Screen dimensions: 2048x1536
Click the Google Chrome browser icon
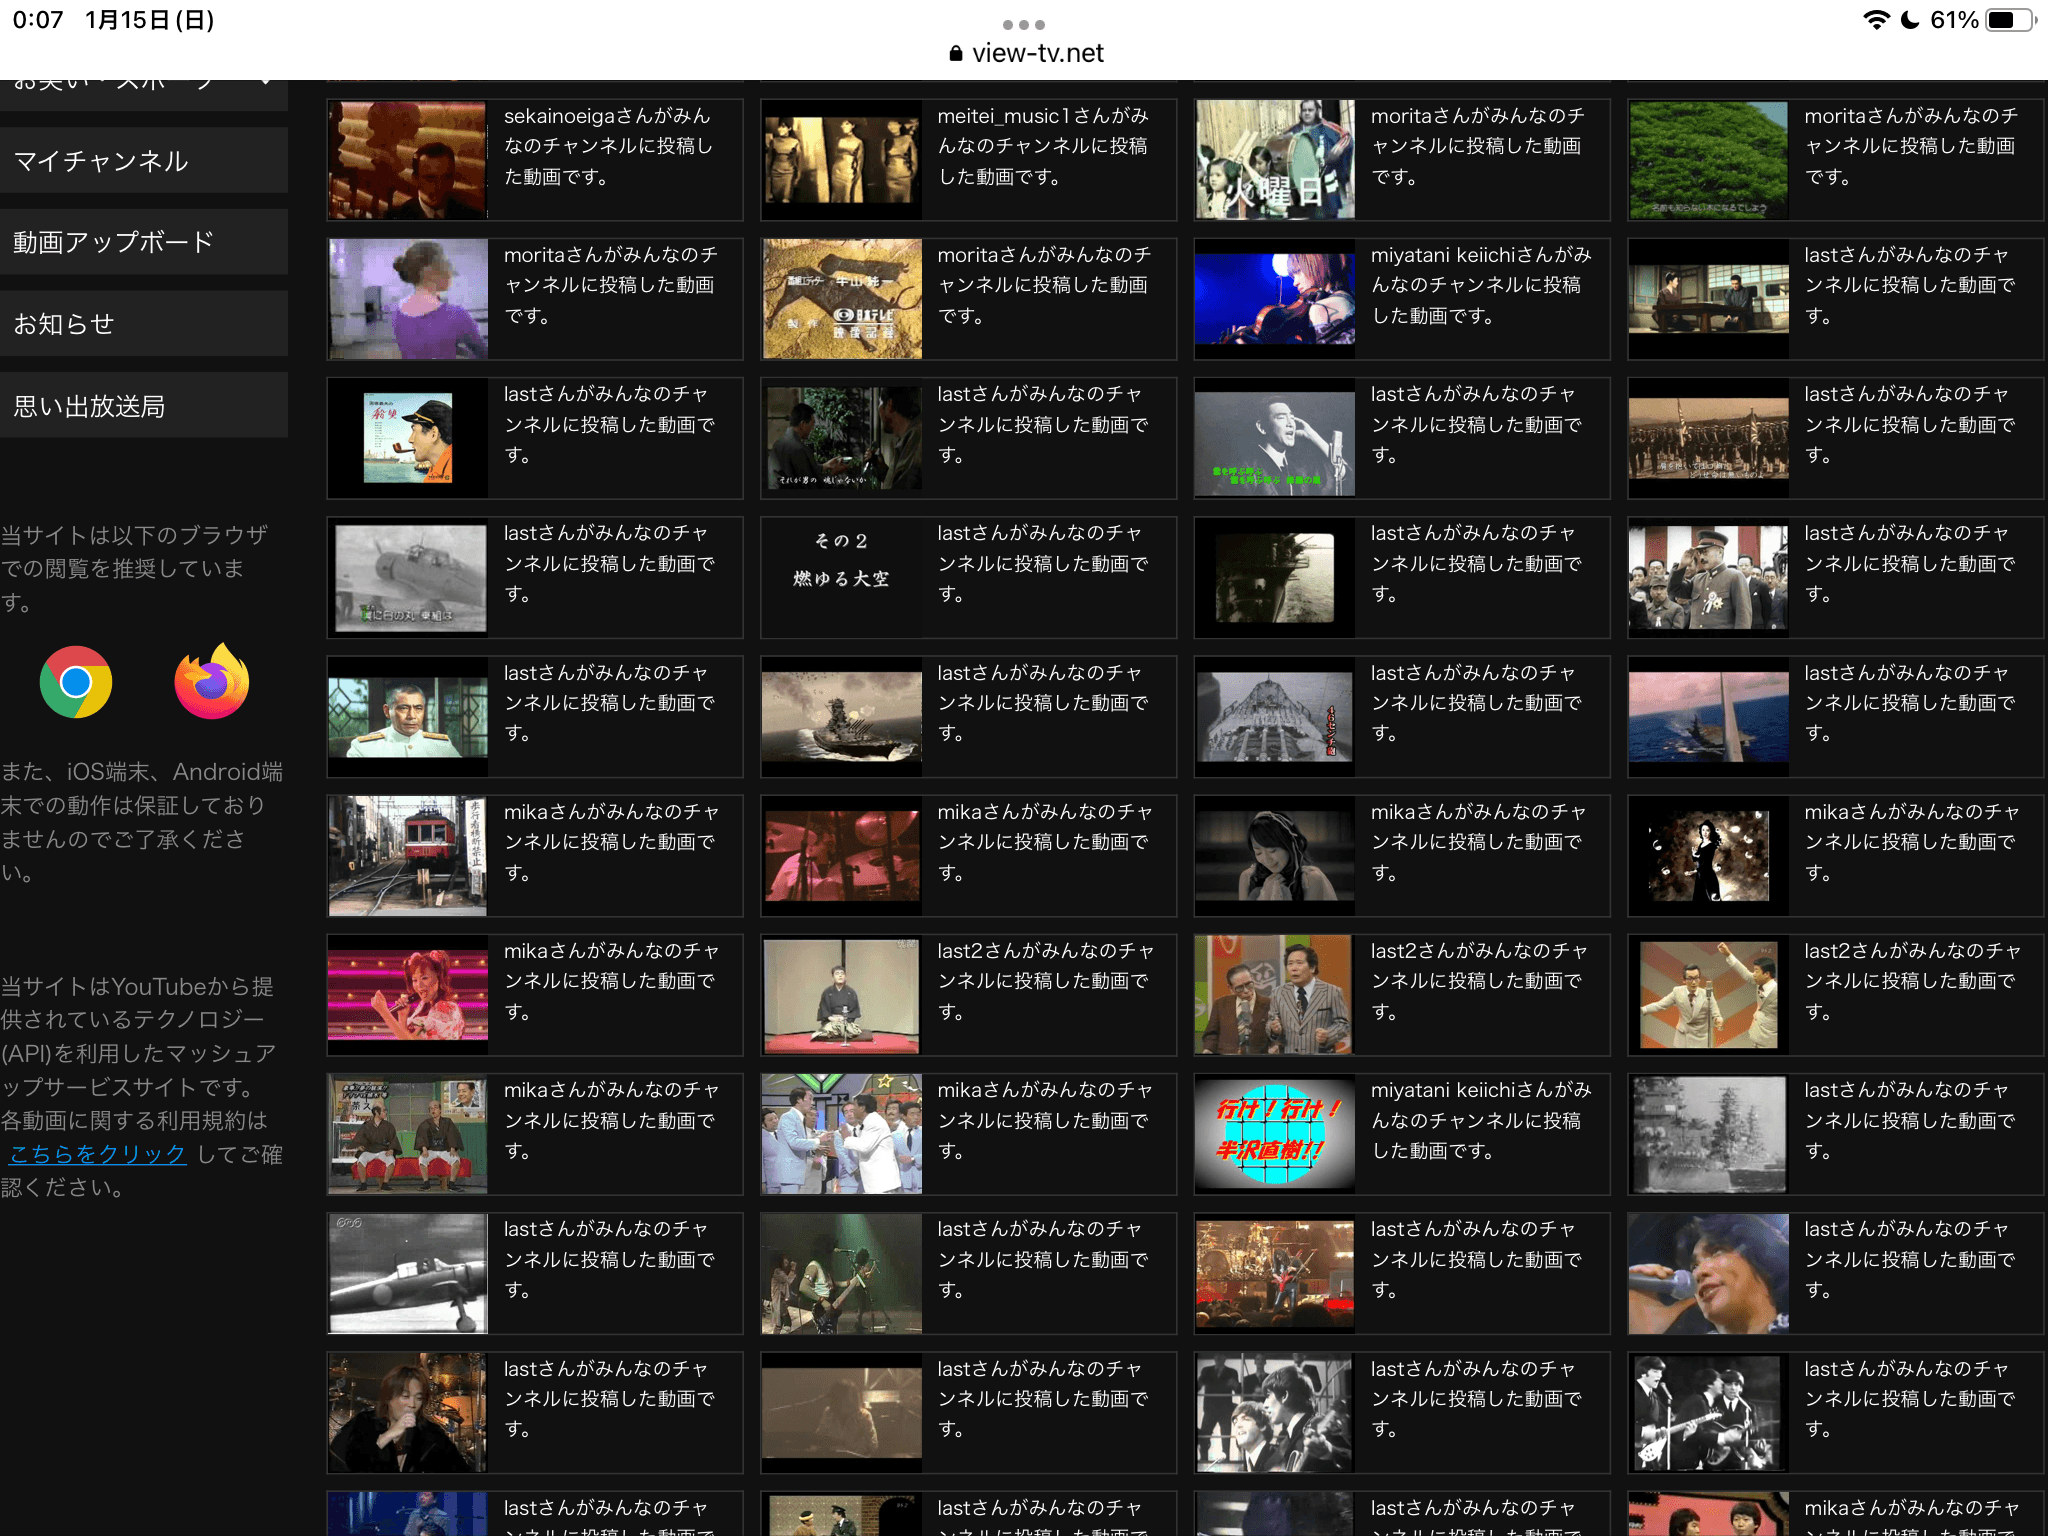76,683
